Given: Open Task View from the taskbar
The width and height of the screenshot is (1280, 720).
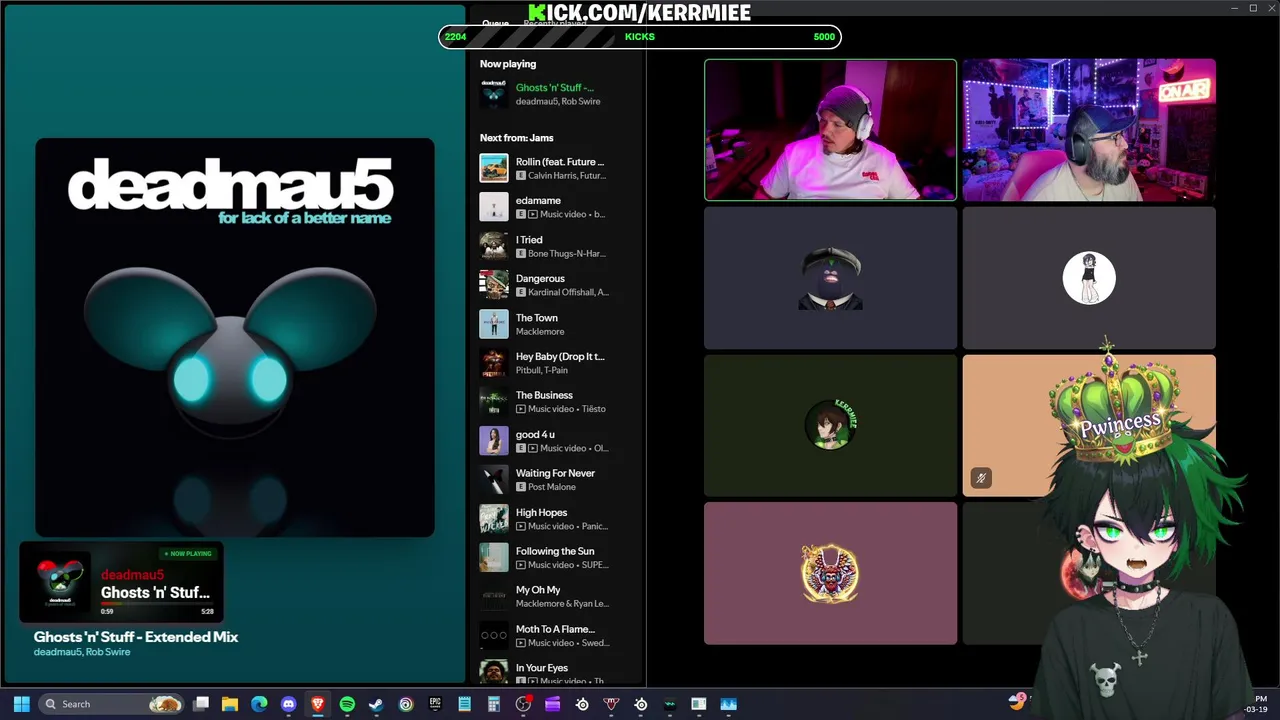Looking at the screenshot, I should point(201,704).
